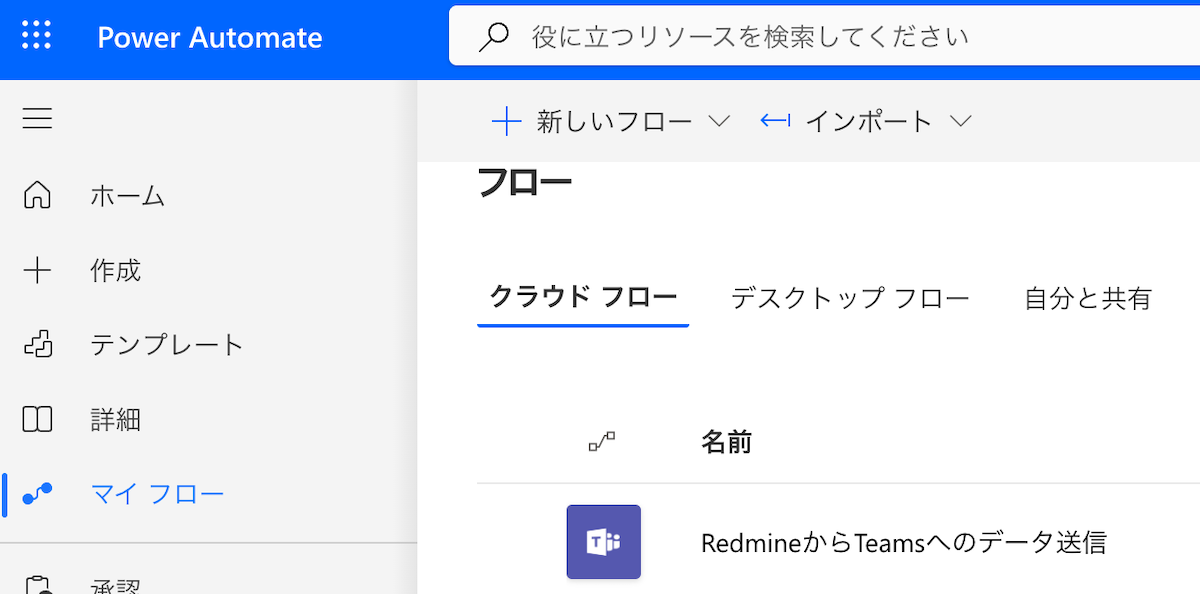Open the app launcher waffle grid
The image size is (1200, 594).
click(x=36, y=36)
